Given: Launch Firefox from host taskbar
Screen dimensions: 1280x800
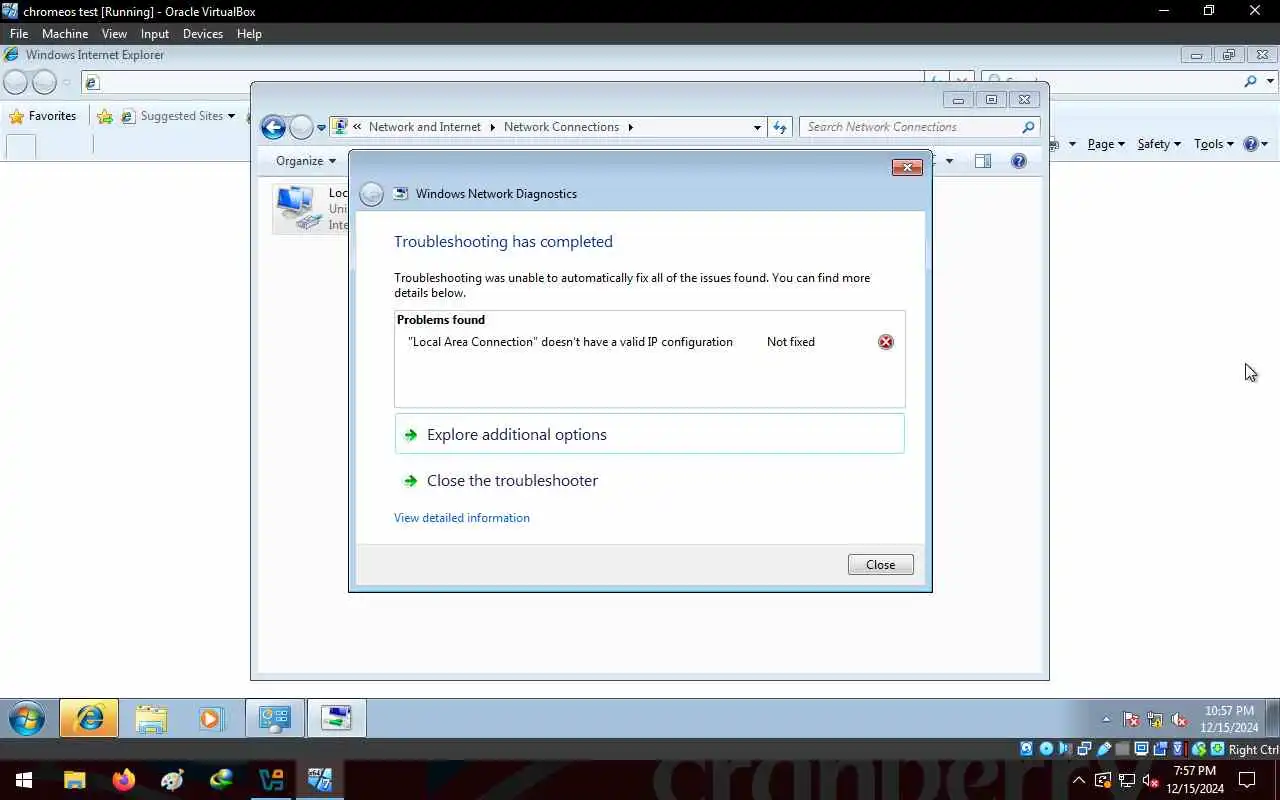Looking at the screenshot, I should coord(124,780).
